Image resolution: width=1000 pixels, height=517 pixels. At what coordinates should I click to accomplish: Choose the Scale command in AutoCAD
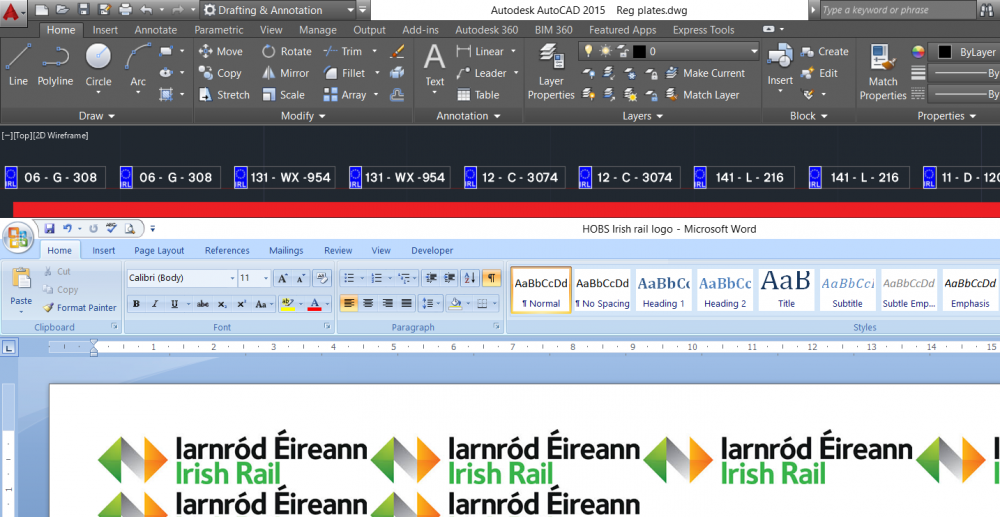tap(283, 95)
